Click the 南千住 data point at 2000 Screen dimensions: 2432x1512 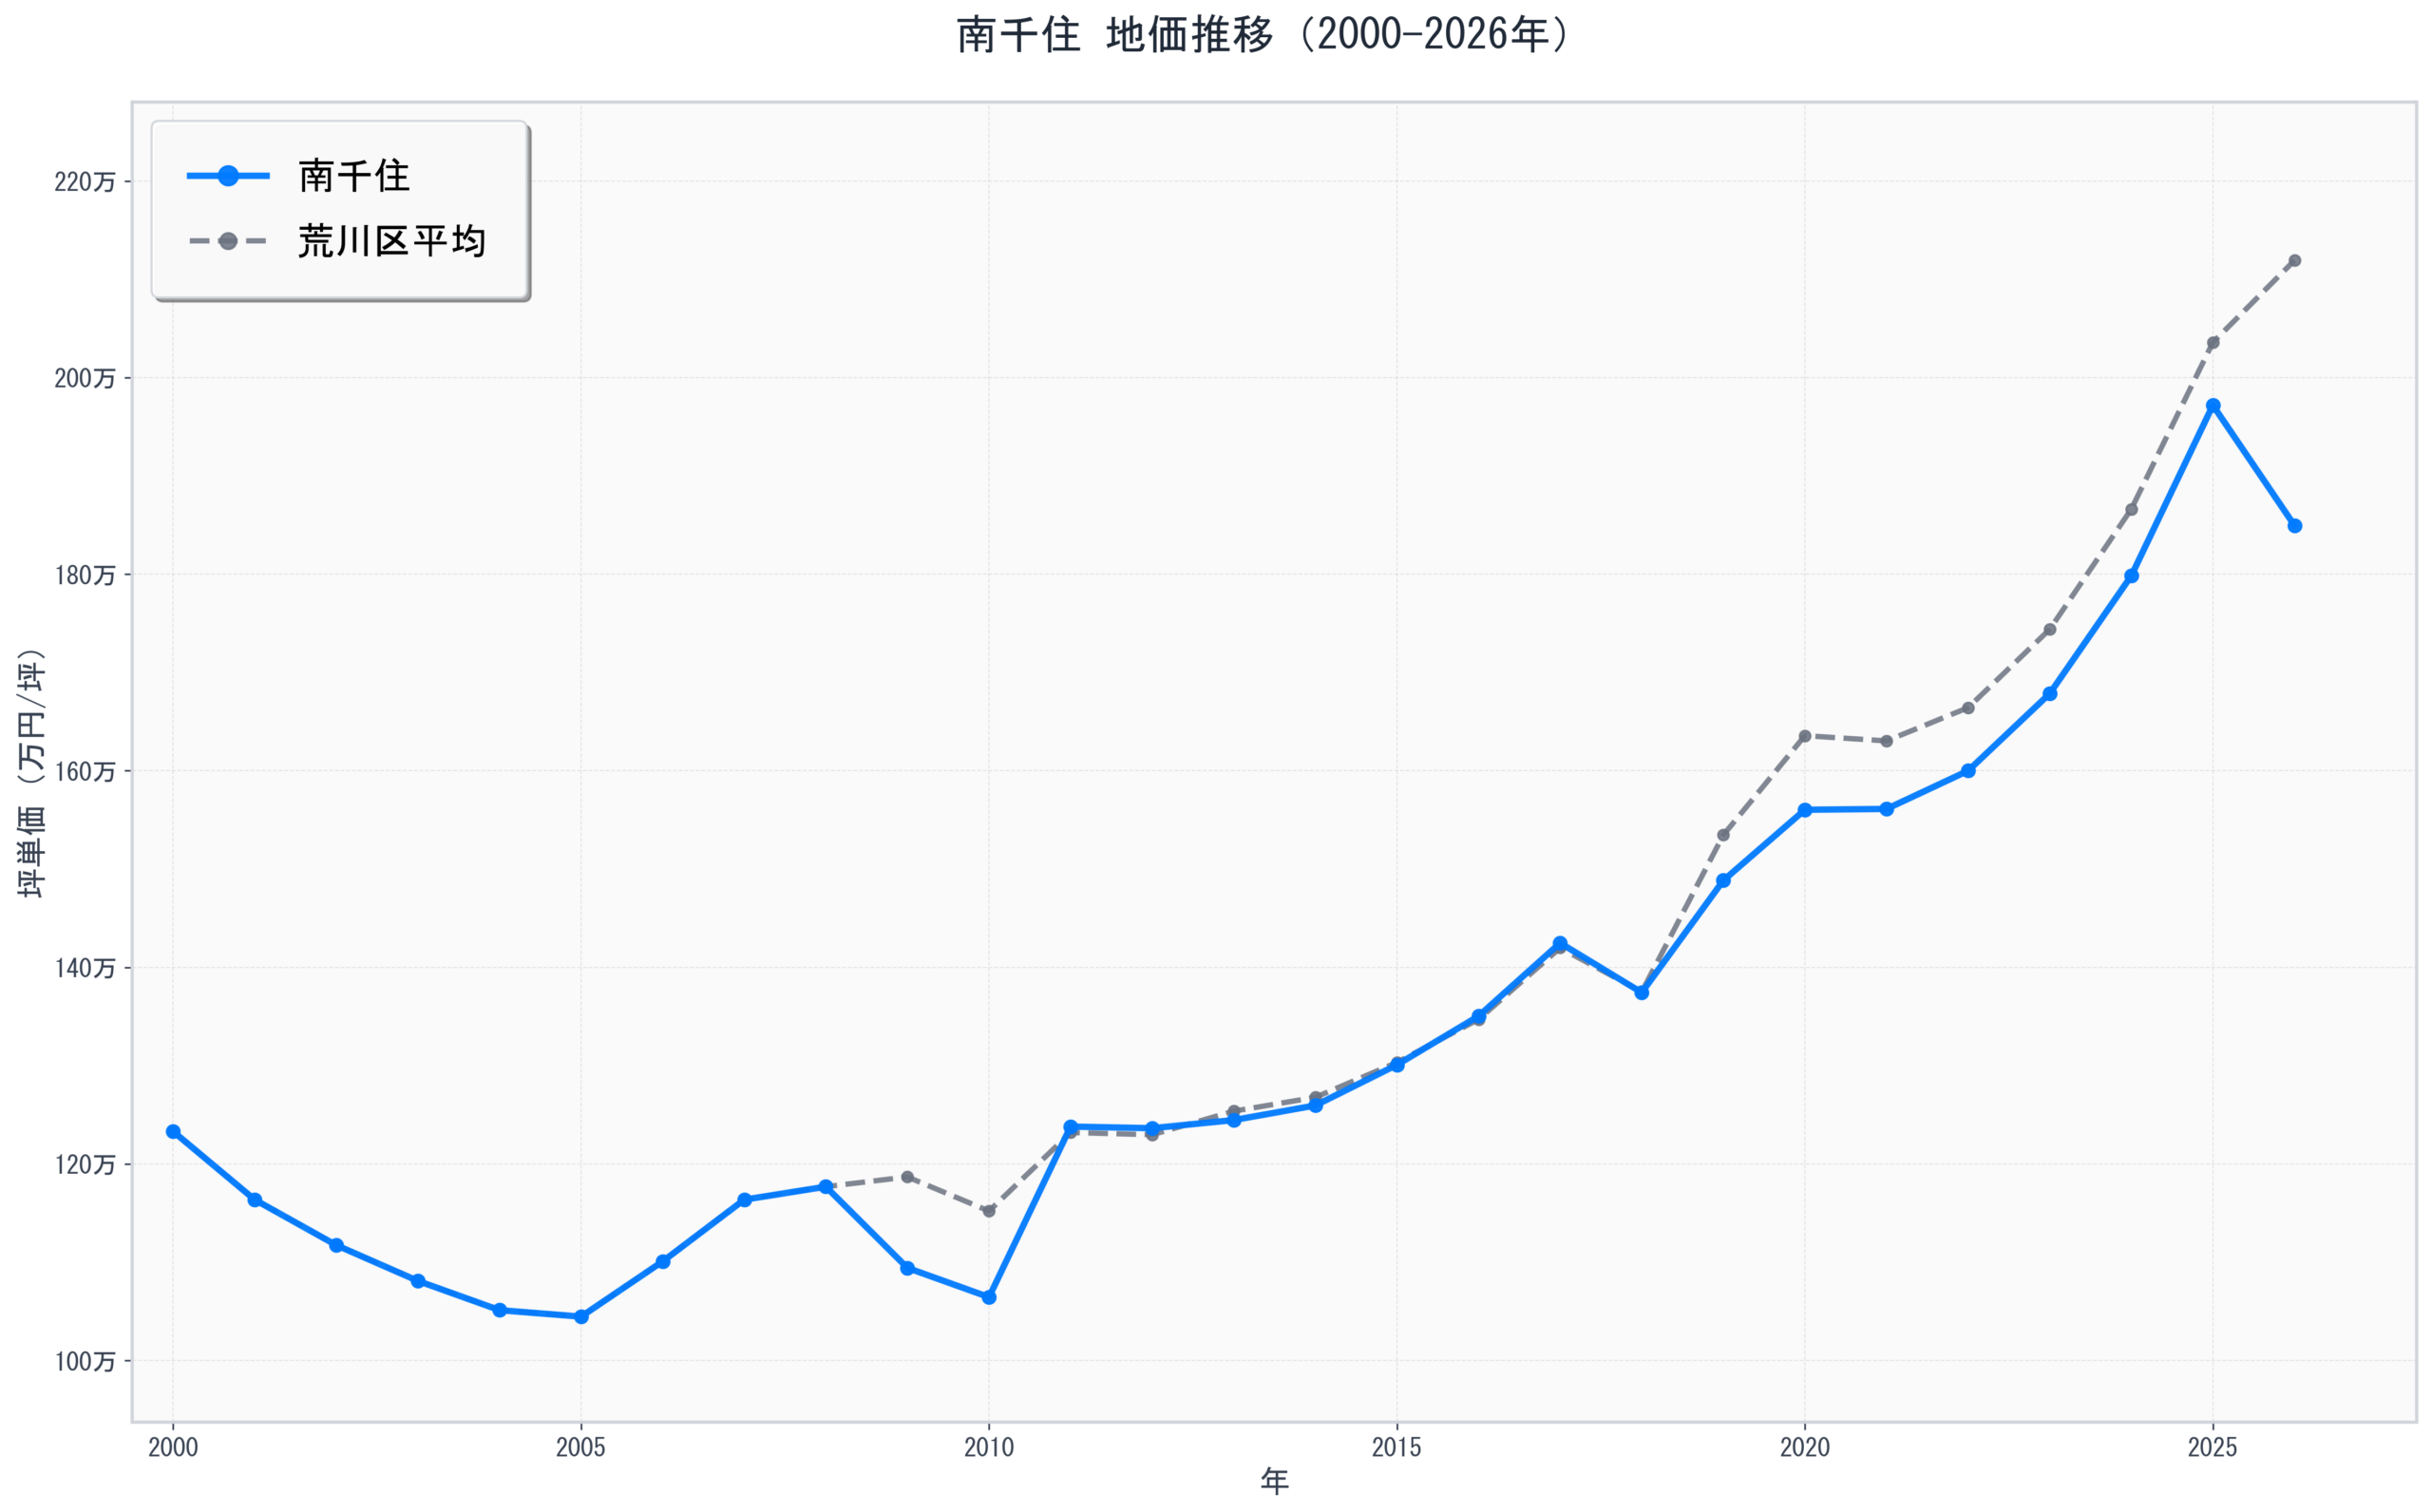(x=173, y=1131)
